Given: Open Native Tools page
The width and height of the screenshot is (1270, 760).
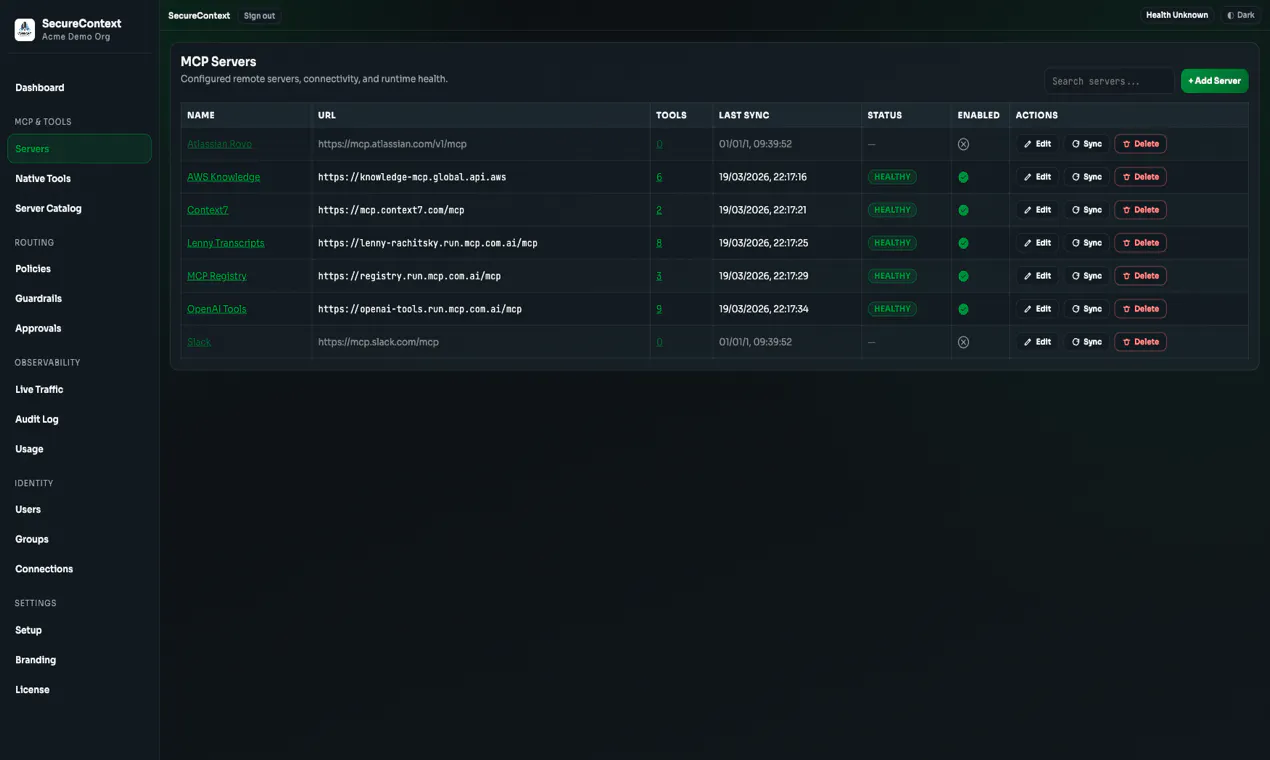Looking at the screenshot, I should (x=43, y=179).
